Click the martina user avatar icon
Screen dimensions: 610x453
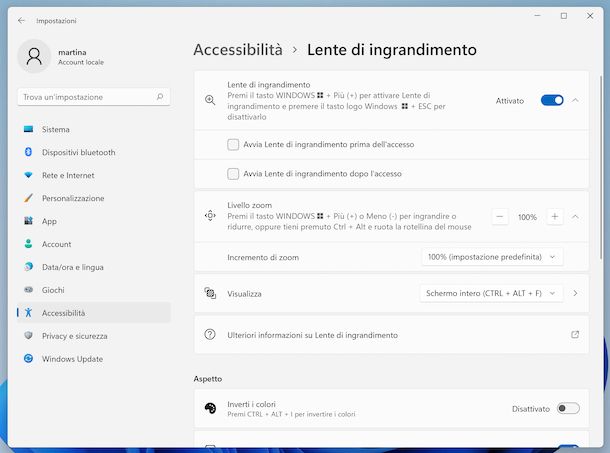pos(34,56)
